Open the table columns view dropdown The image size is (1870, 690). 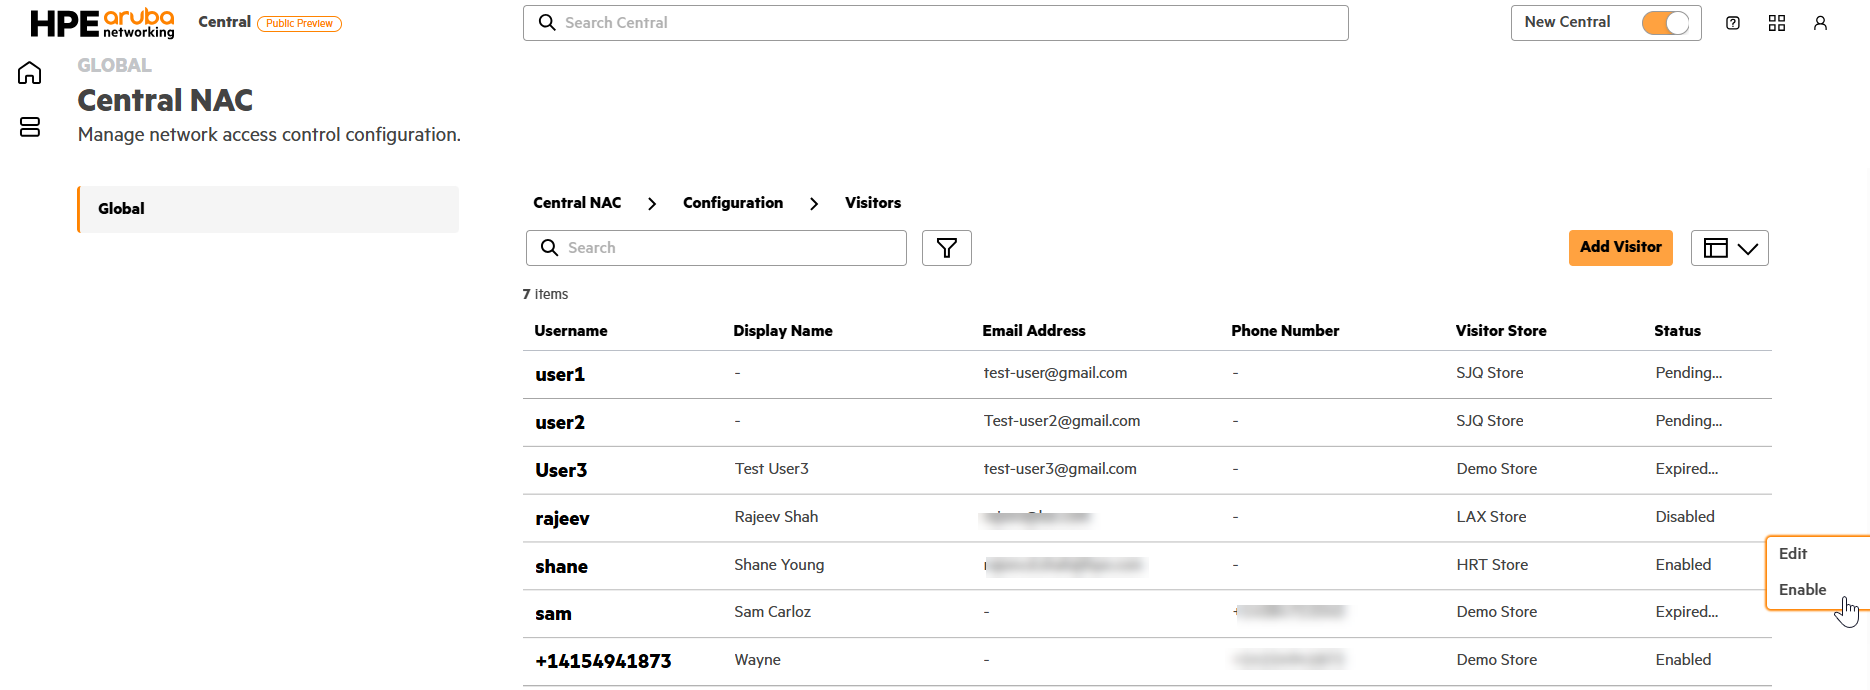click(x=1730, y=248)
